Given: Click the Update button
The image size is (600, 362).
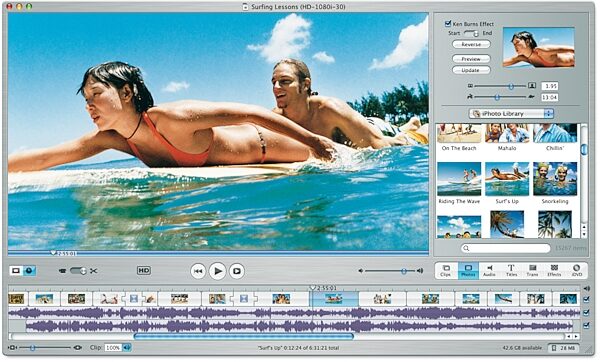Looking at the screenshot, I should pyautogui.click(x=471, y=70).
